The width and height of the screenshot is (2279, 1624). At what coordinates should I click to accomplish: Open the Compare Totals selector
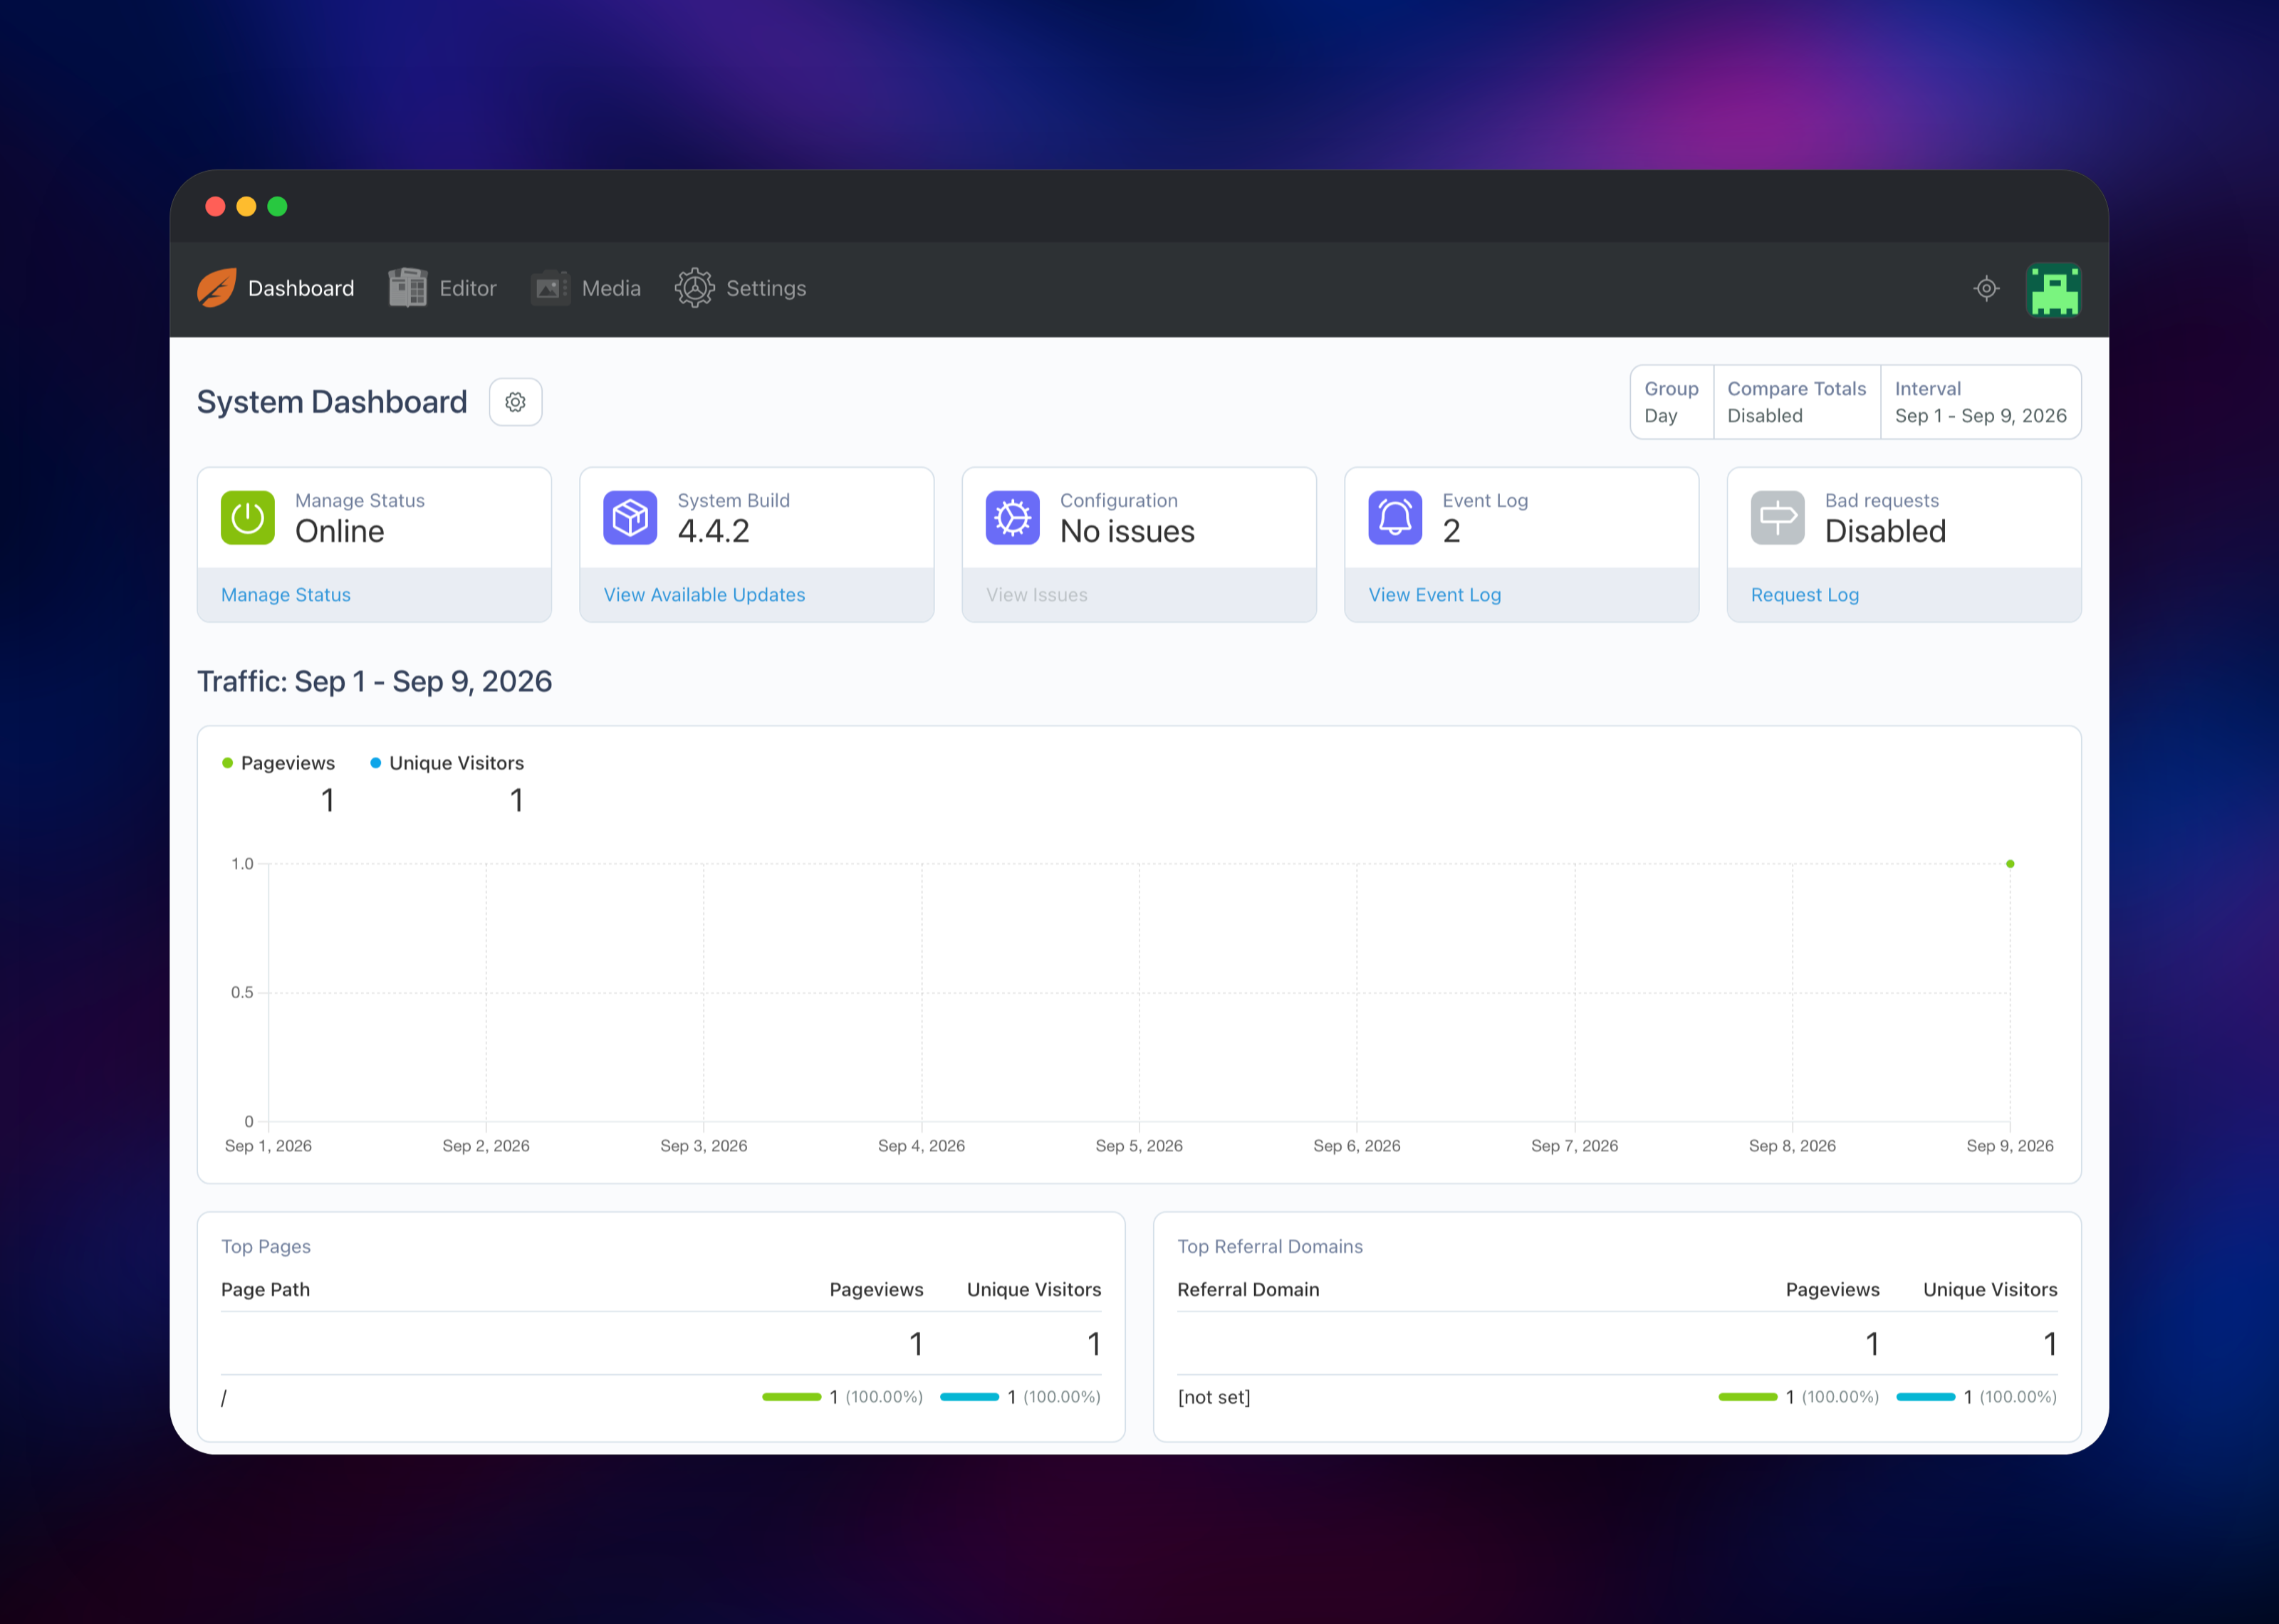point(1797,402)
